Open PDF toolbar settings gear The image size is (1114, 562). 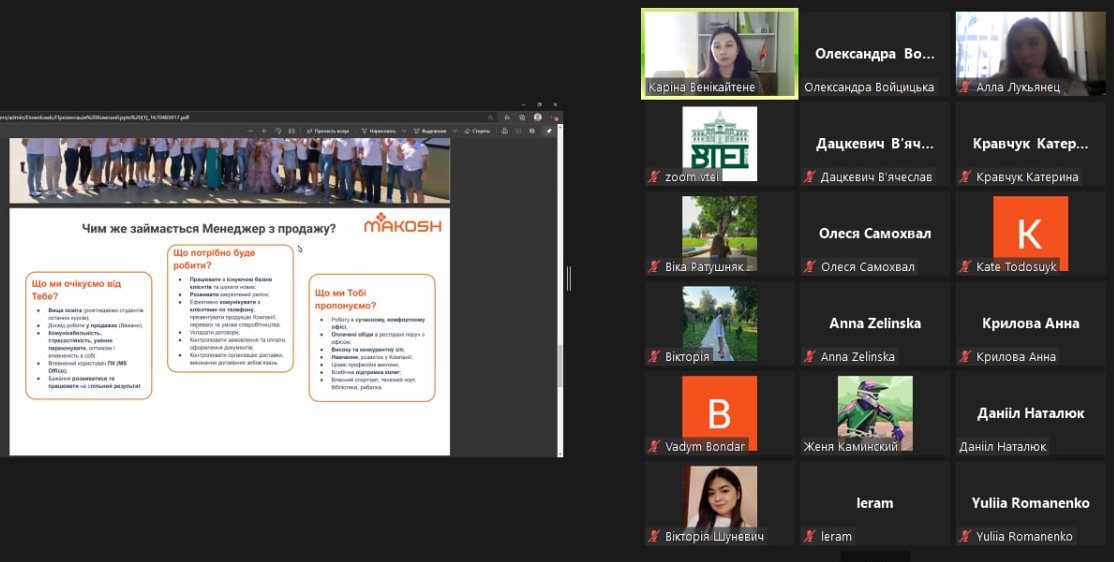point(532,131)
